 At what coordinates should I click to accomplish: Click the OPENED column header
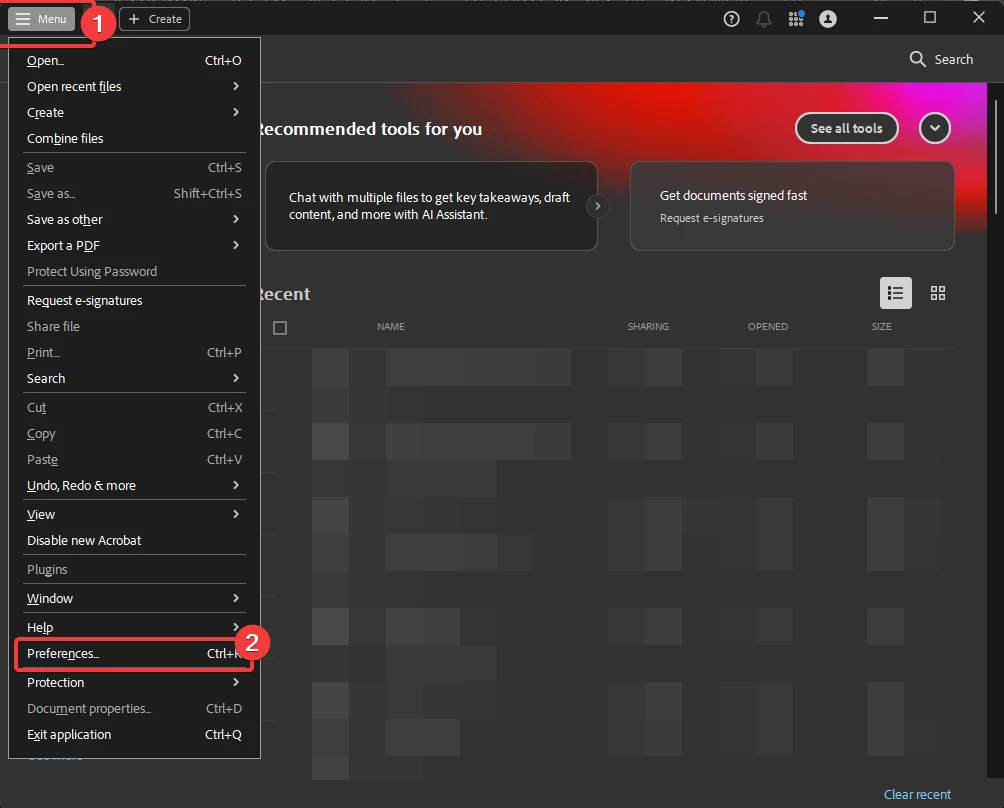(768, 327)
